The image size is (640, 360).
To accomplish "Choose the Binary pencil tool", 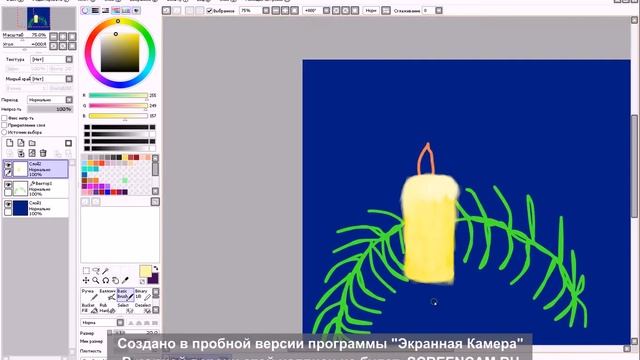I will [x=143, y=294].
